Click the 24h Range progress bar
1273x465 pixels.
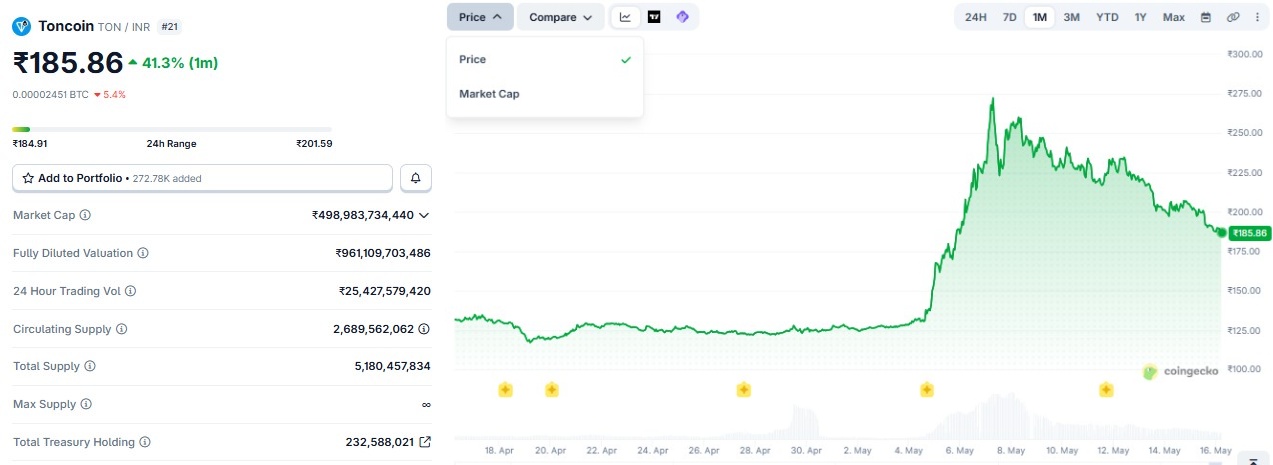click(172, 129)
